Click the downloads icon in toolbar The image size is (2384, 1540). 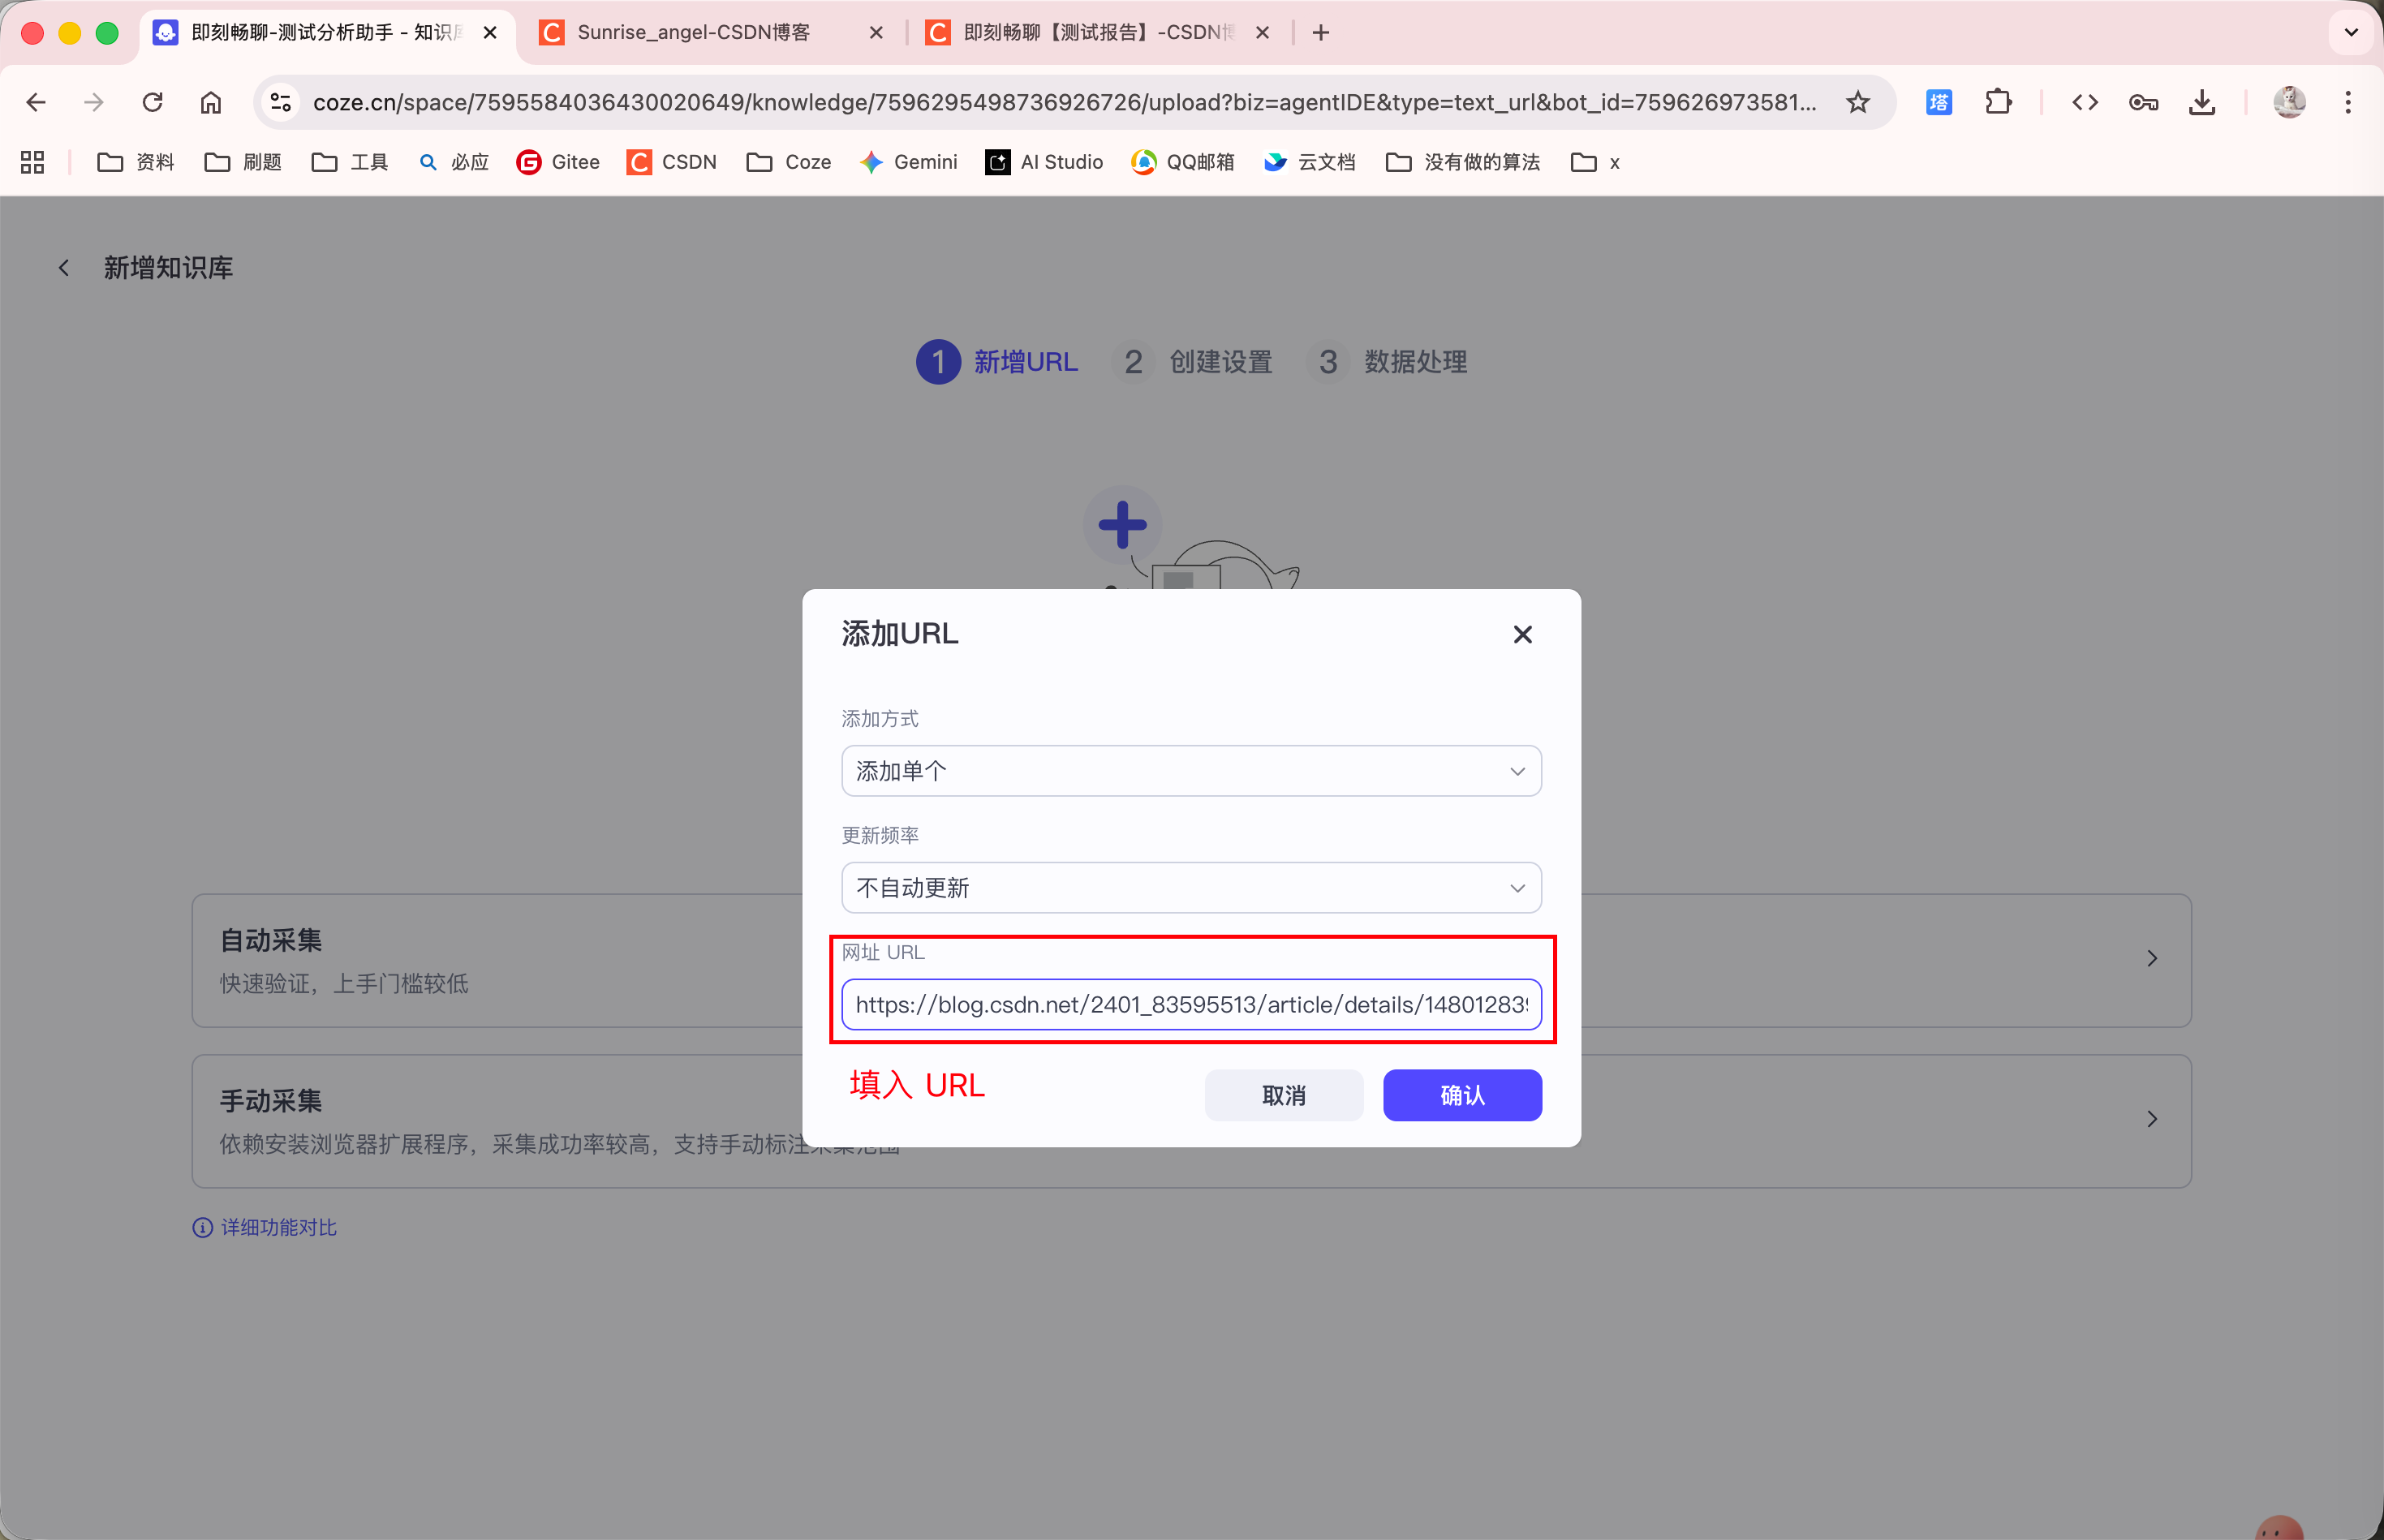coord(2201,102)
